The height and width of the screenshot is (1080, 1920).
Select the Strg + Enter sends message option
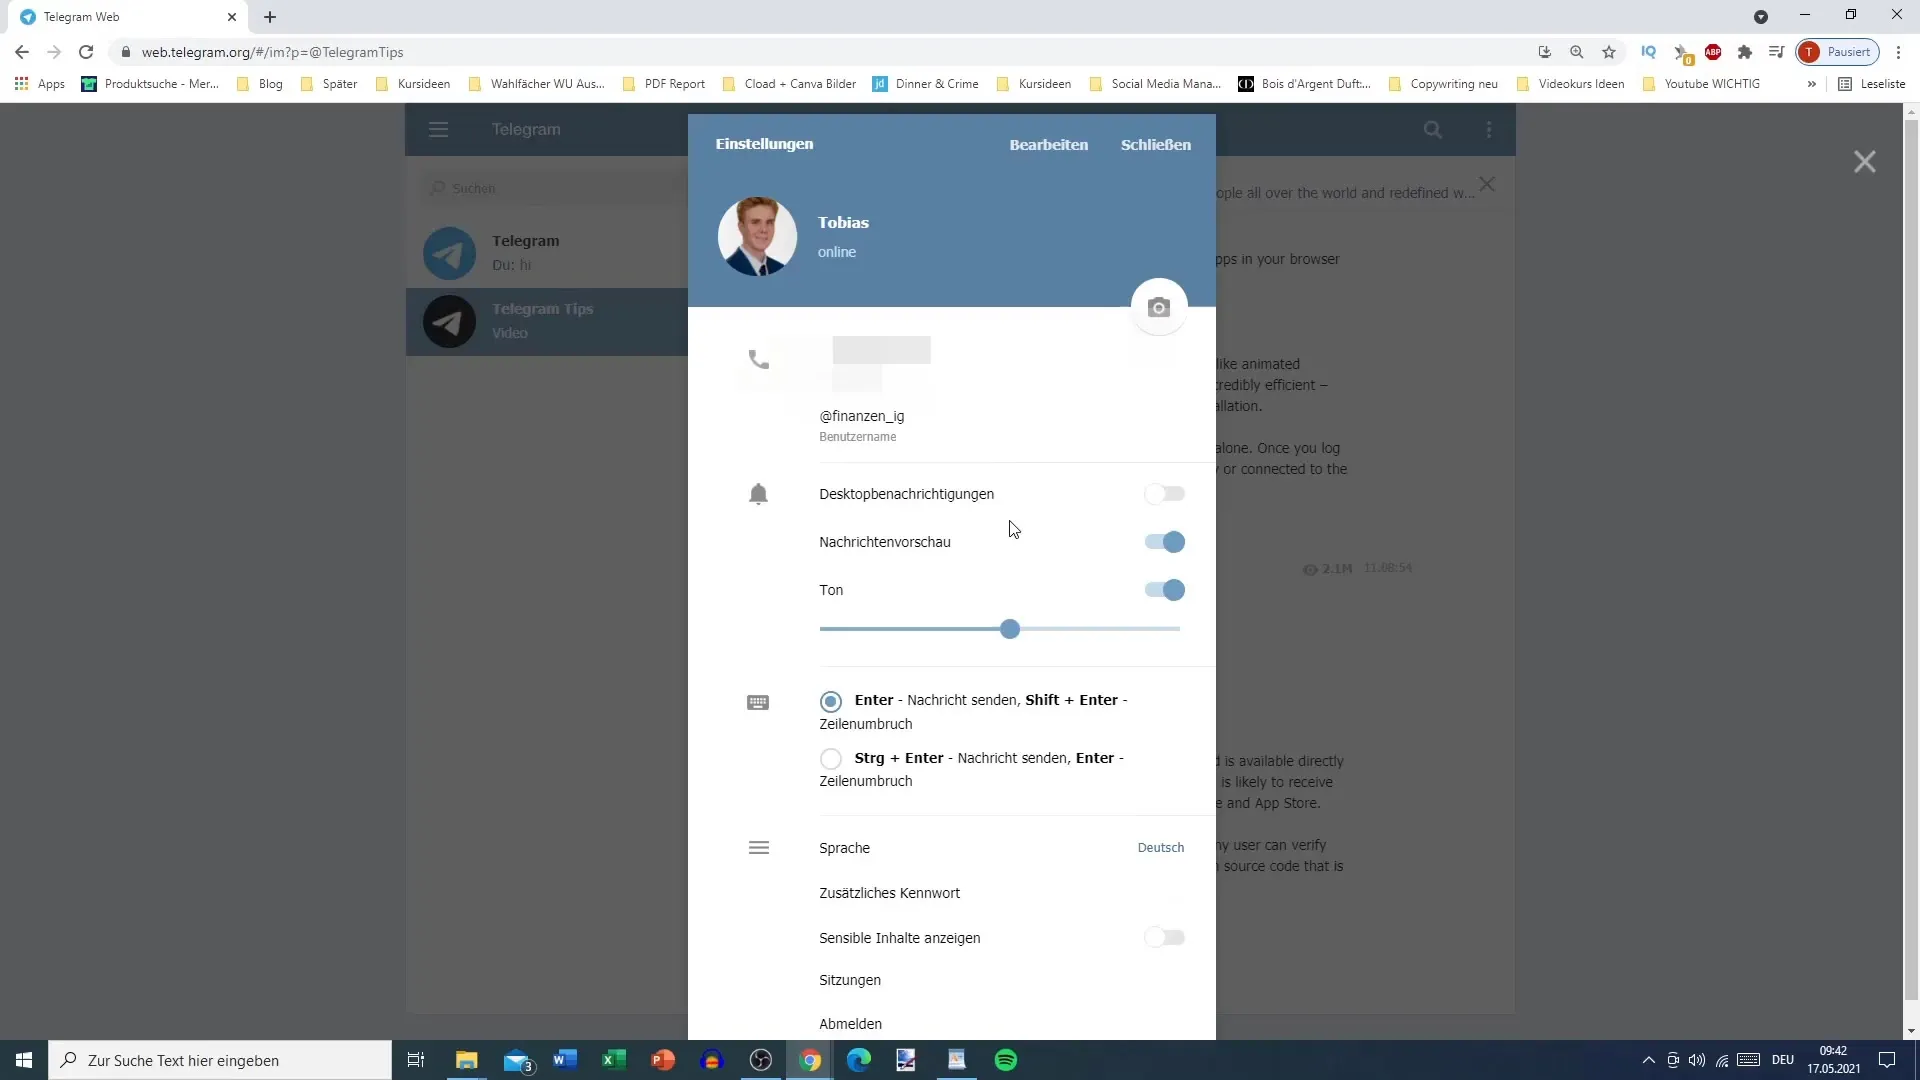[x=831, y=759]
